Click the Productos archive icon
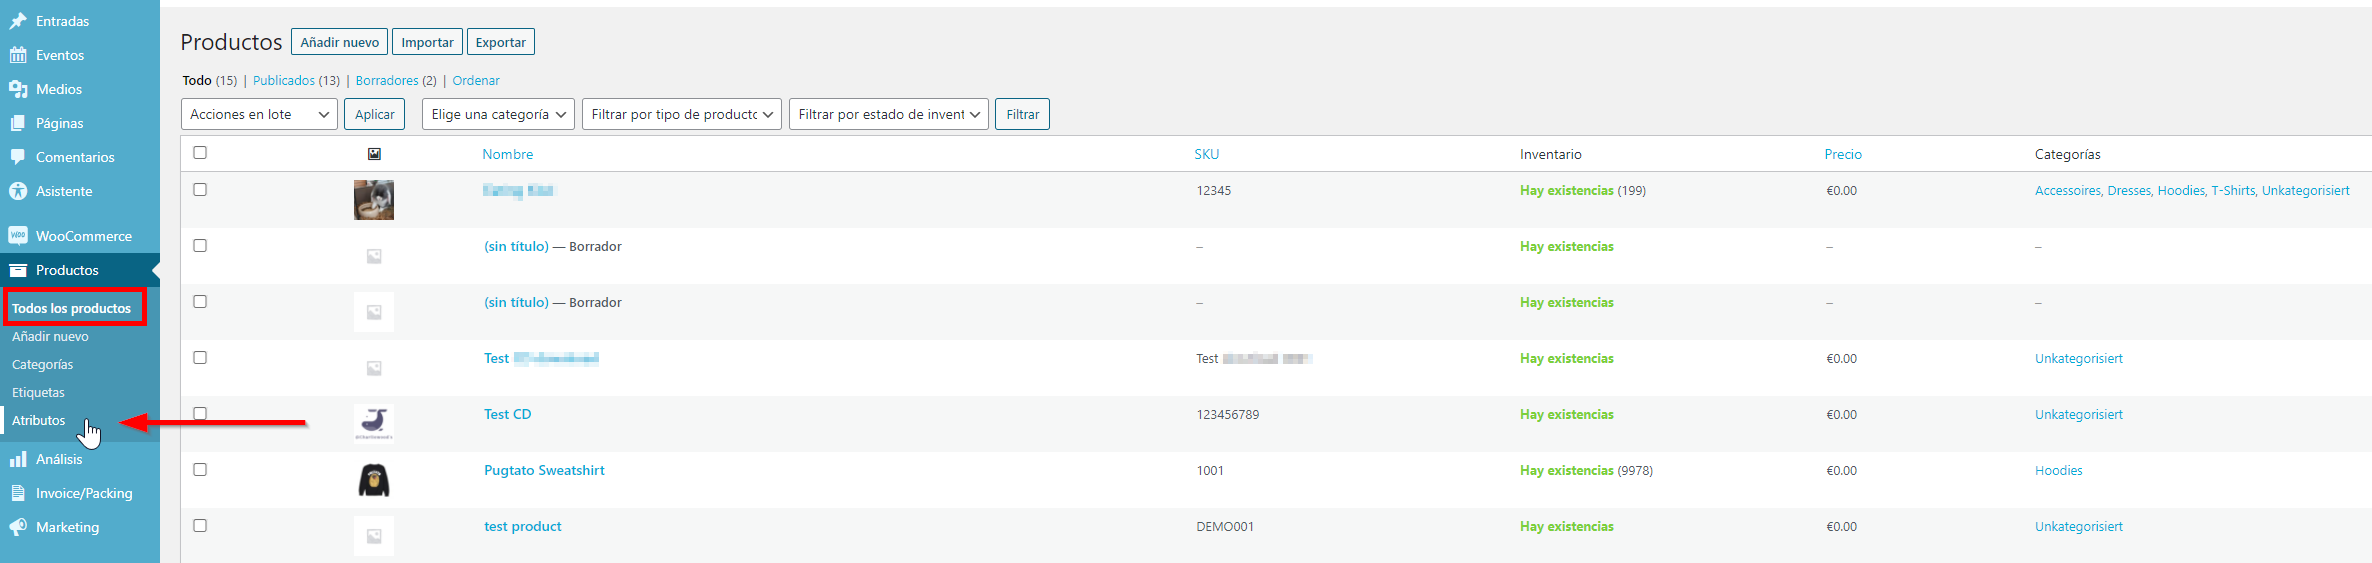 pos(18,270)
